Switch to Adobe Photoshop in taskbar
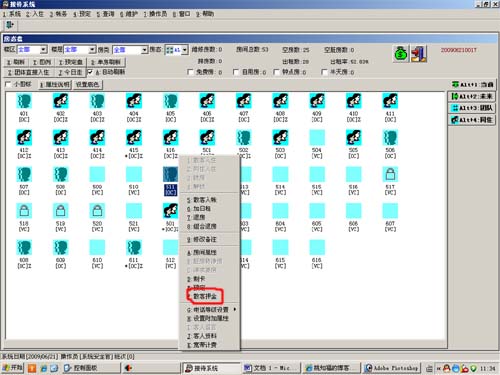Viewport: 500px width, 375px height. (392, 368)
